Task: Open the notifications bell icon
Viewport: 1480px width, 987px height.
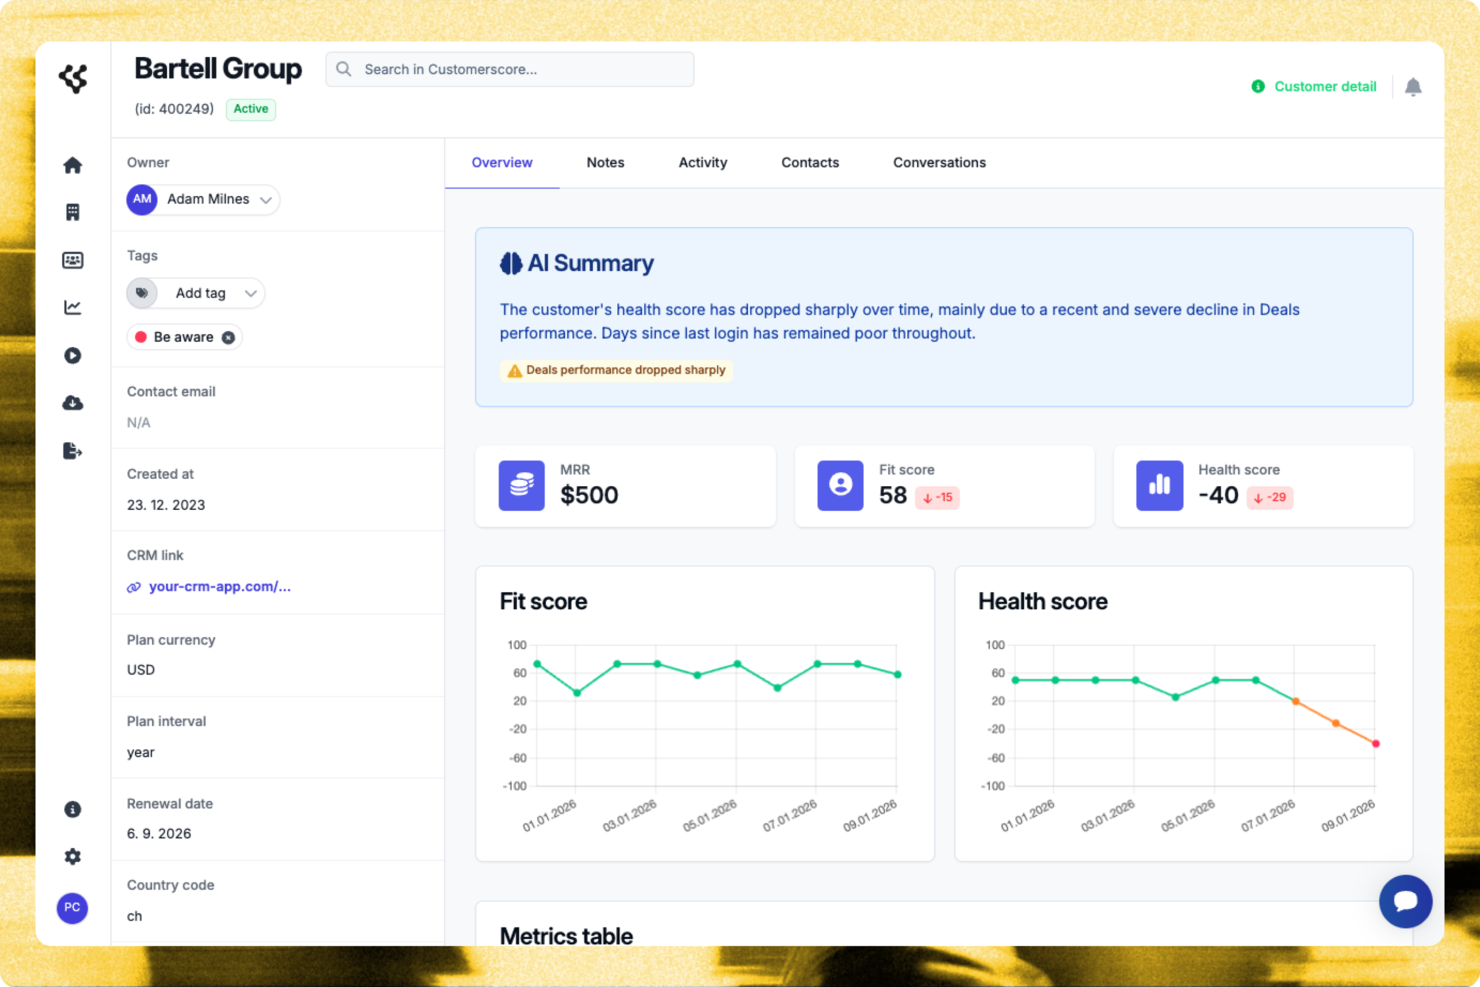Action: pos(1413,87)
